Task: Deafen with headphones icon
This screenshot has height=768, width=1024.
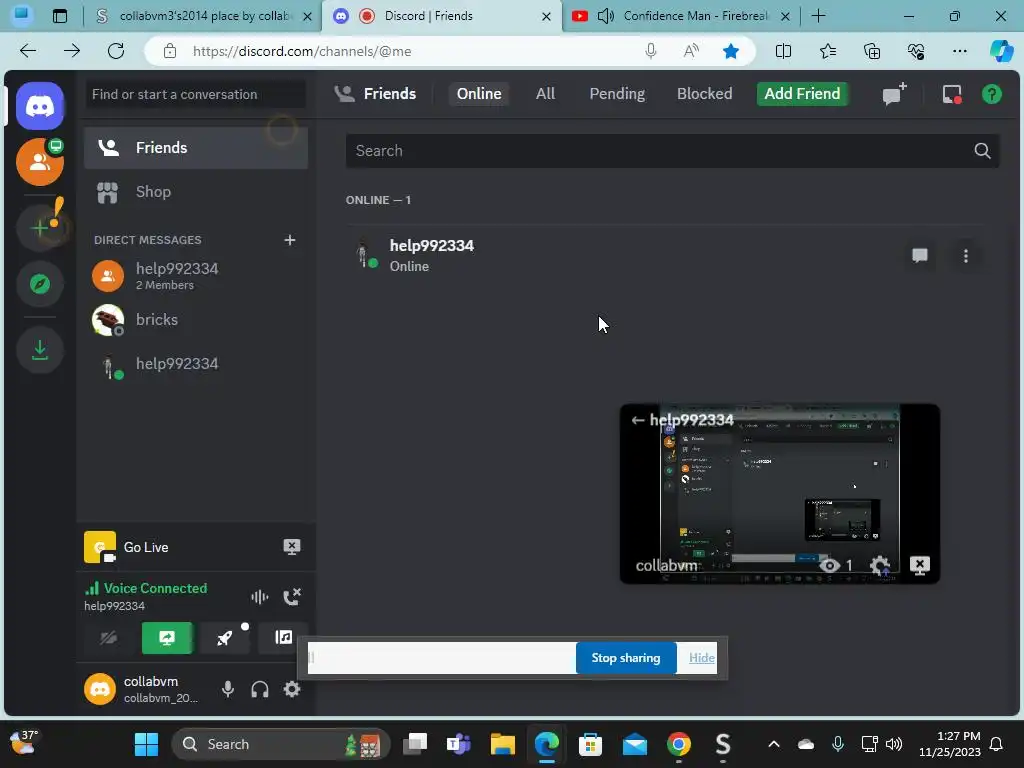Action: click(260, 689)
